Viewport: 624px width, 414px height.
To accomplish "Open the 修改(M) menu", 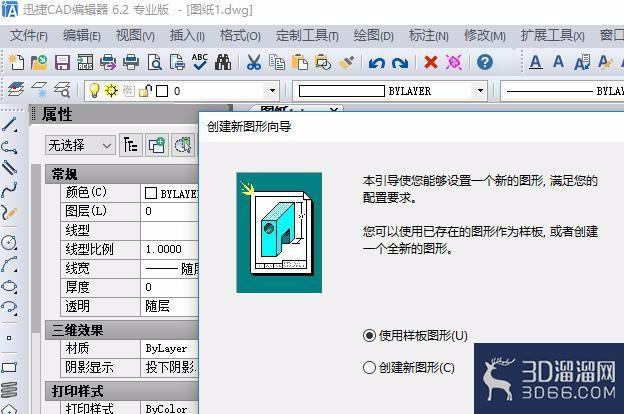I will point(485,36).
